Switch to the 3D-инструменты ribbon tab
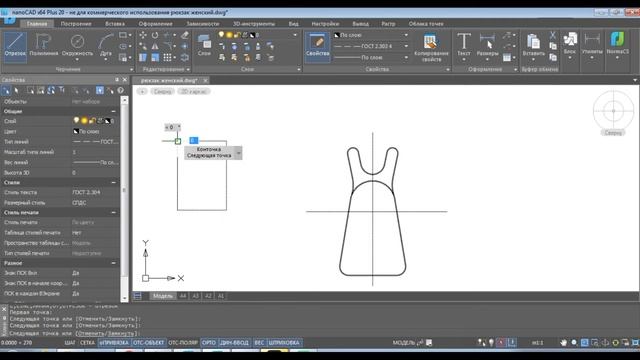640x360 pixels. click(253, 24)
